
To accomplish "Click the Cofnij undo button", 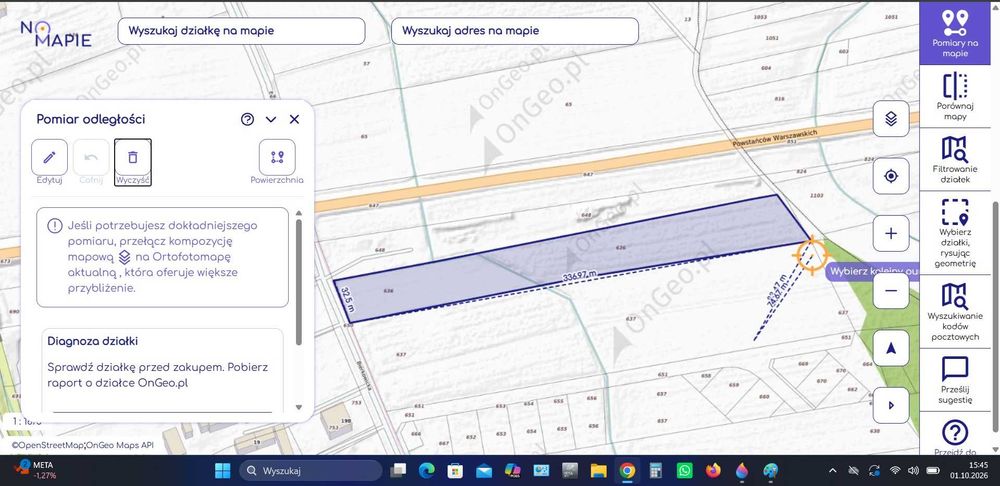I will (x=91, y=157).
